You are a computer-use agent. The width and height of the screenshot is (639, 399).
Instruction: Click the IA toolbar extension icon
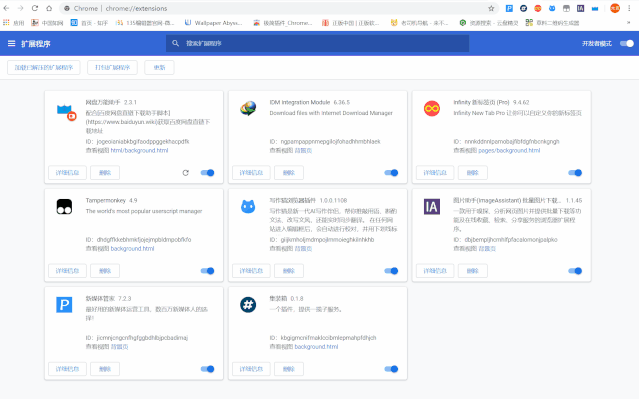tap(580, 8)
